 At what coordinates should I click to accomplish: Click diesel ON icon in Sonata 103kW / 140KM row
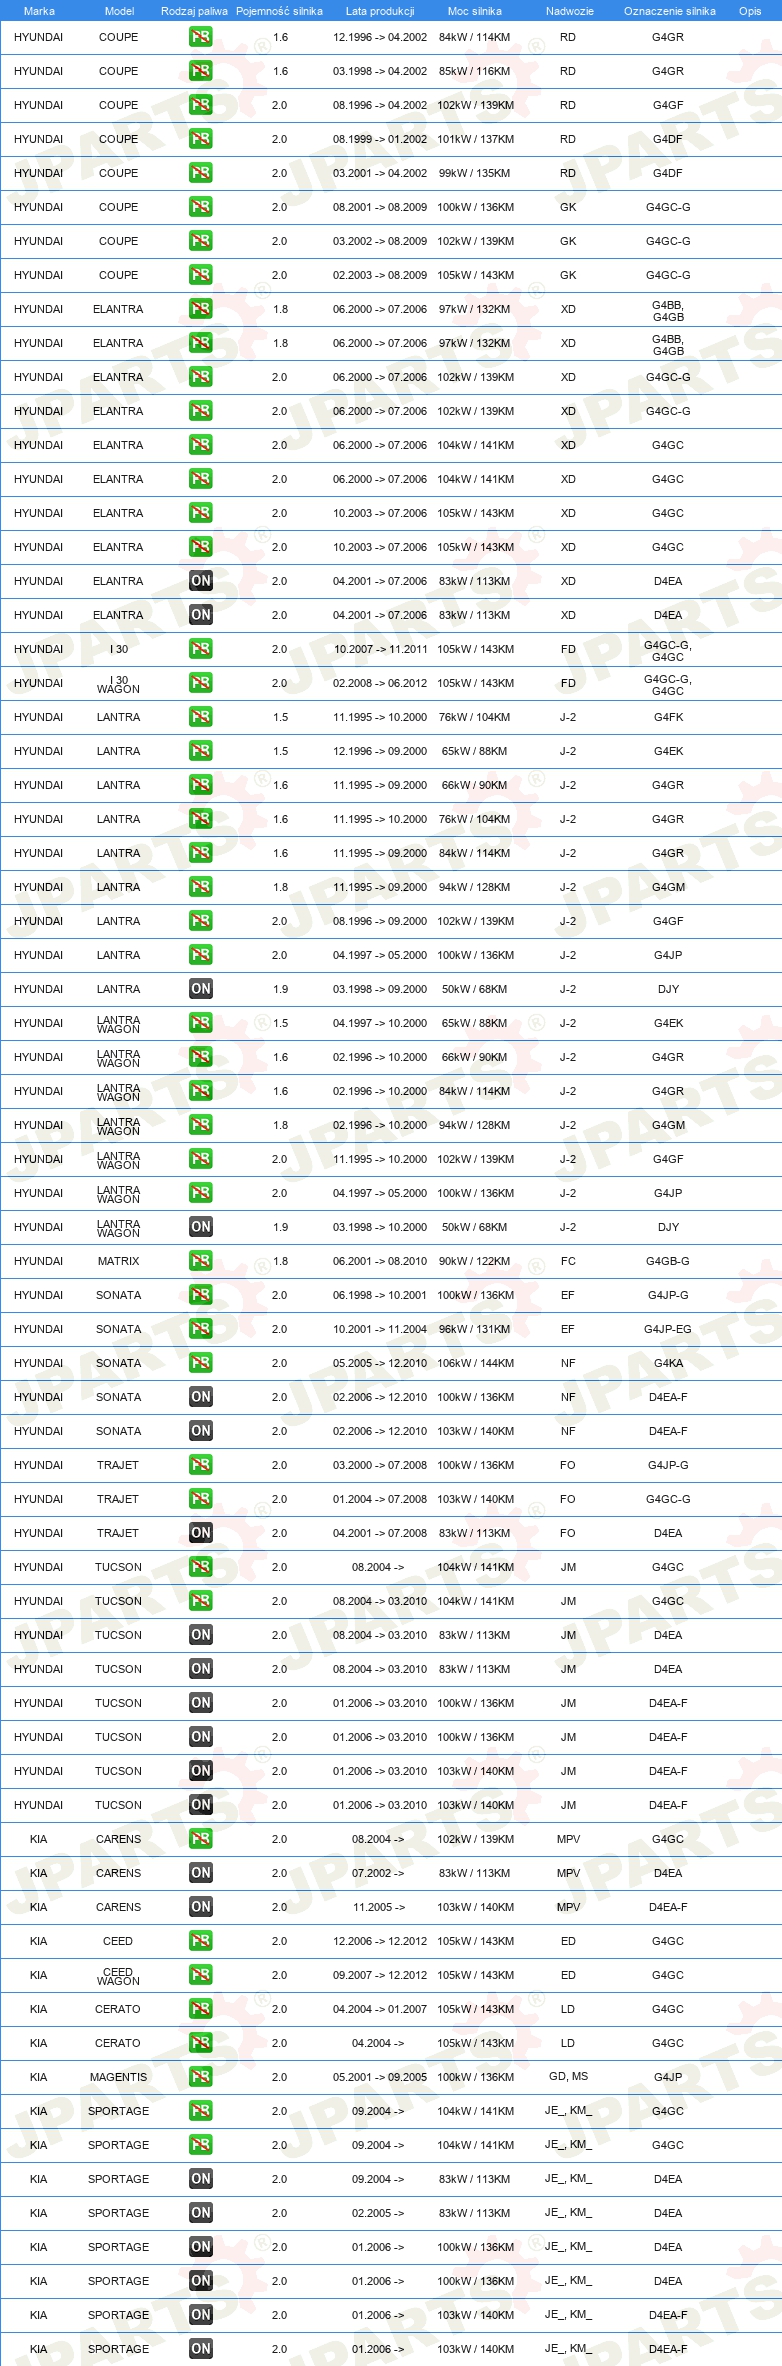pos(201,1431)
